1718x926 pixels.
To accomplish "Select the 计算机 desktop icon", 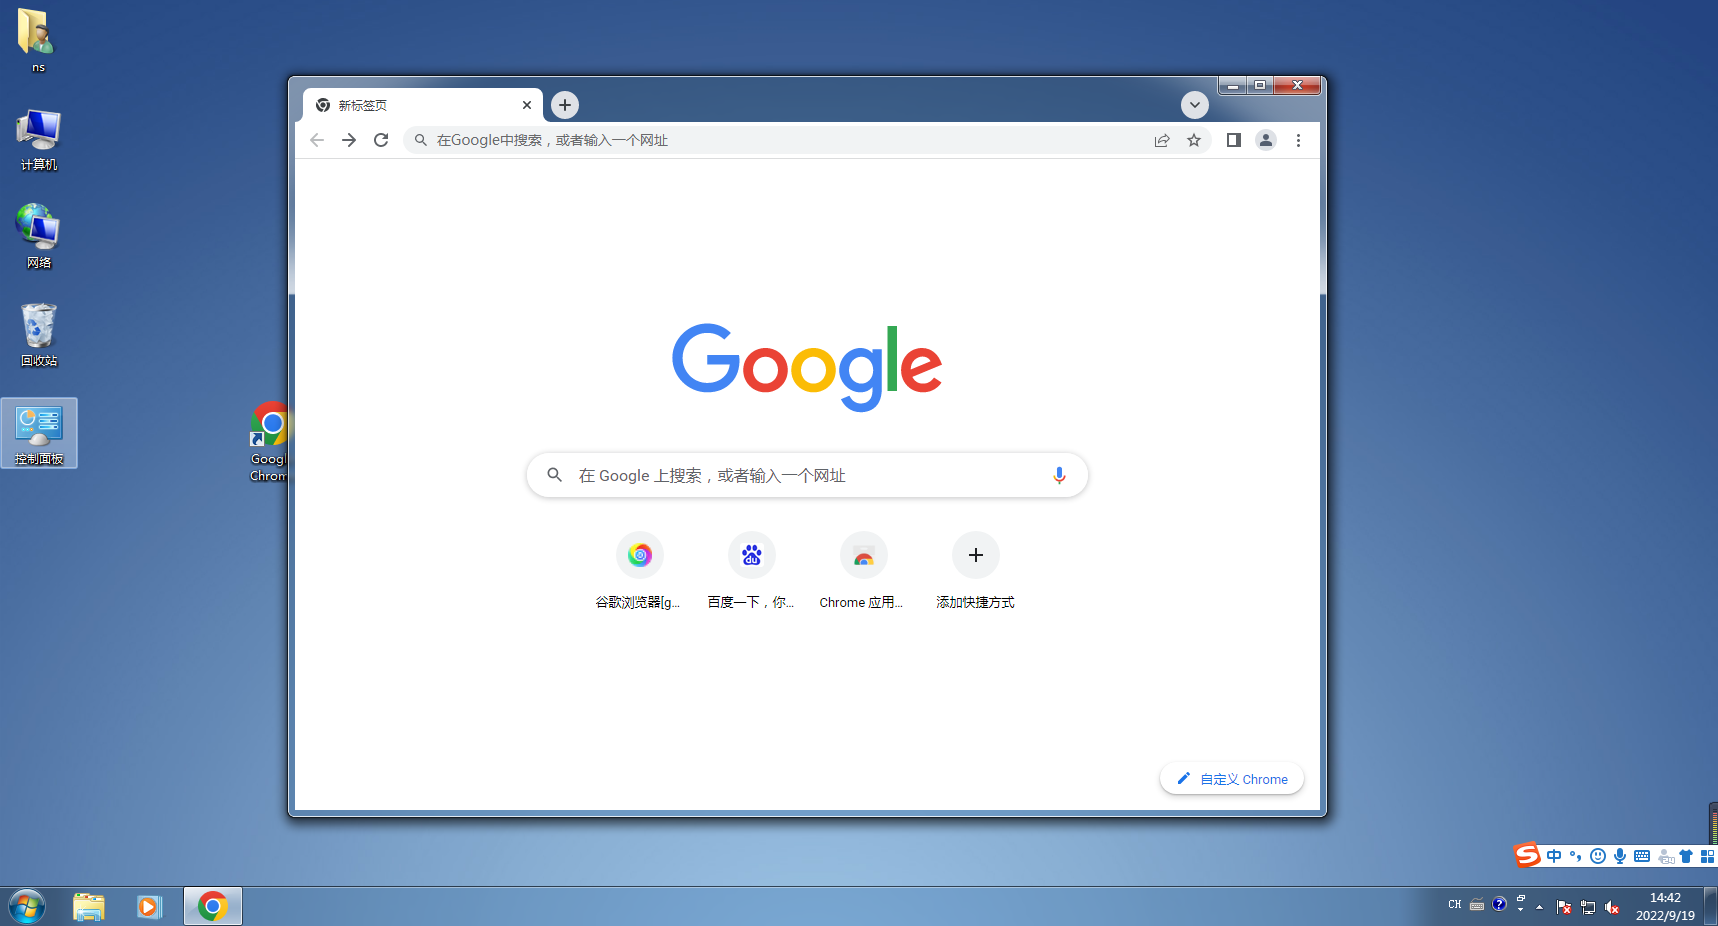I will [38, 140].
